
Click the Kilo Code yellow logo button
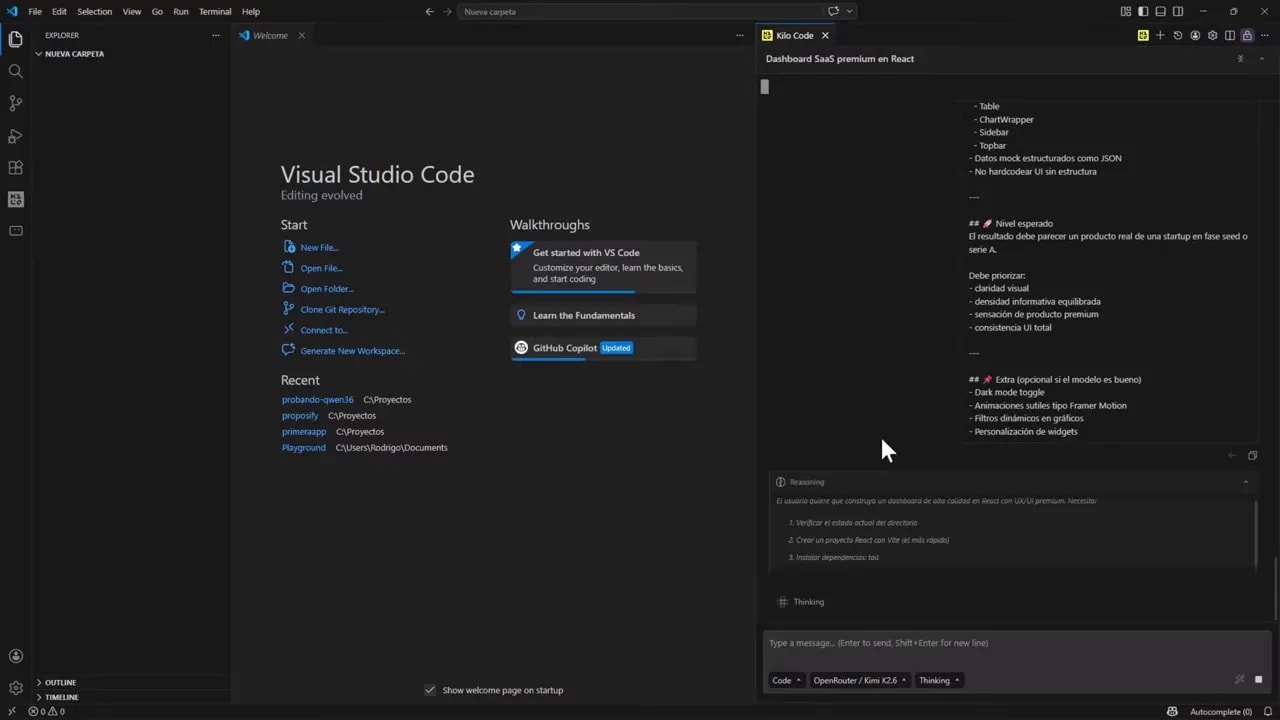pyautogui.click(x=1142, y=35)
